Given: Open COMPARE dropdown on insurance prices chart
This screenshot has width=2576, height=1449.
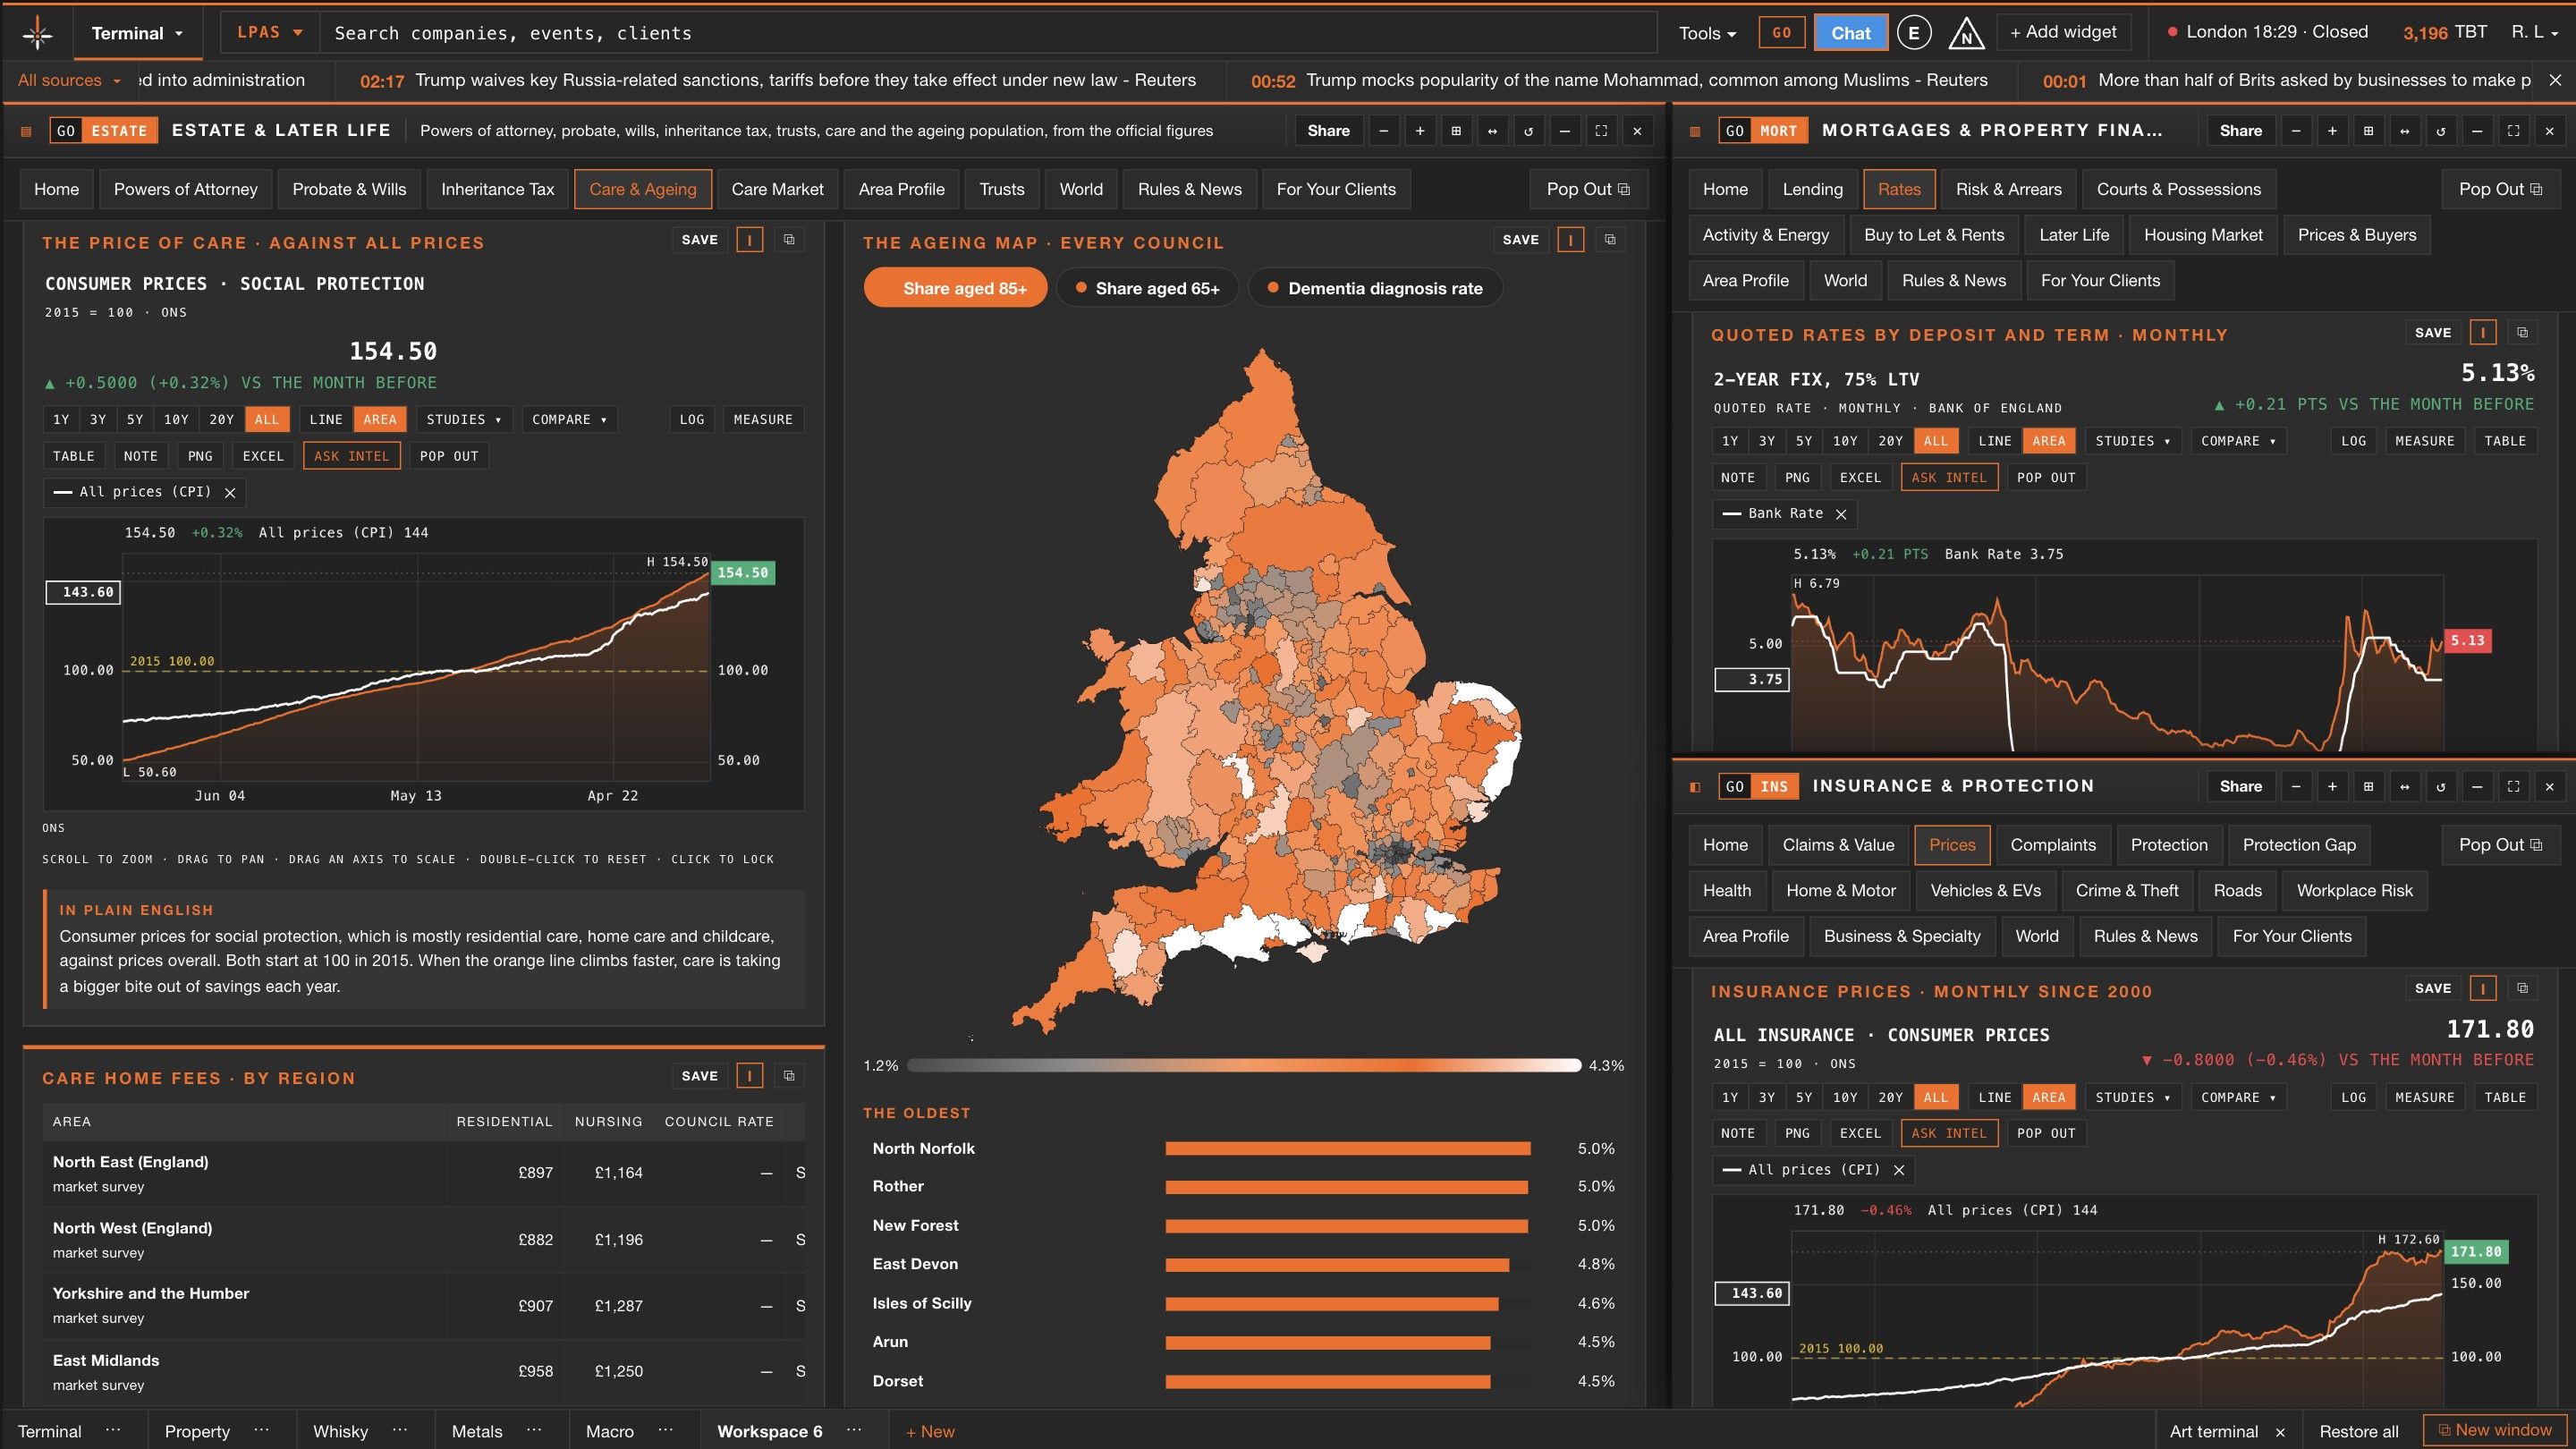Looking at the screenshot, I should coord(2238,1098).
